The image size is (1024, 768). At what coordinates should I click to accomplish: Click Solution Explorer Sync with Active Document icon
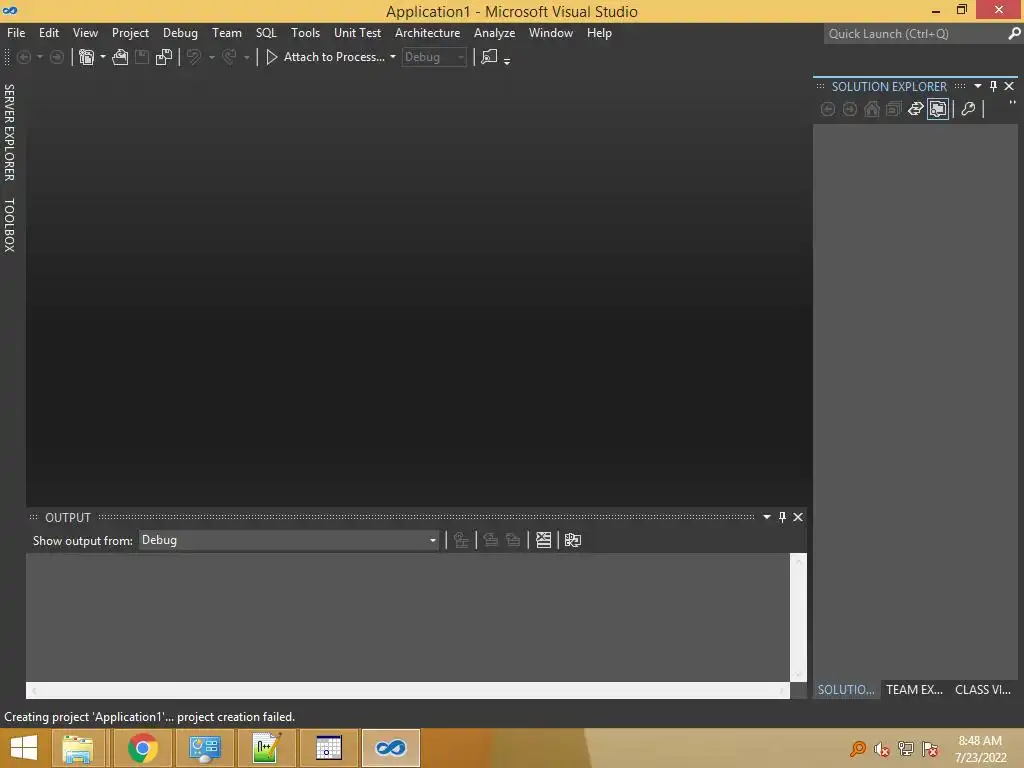click(x=916, y=109)
